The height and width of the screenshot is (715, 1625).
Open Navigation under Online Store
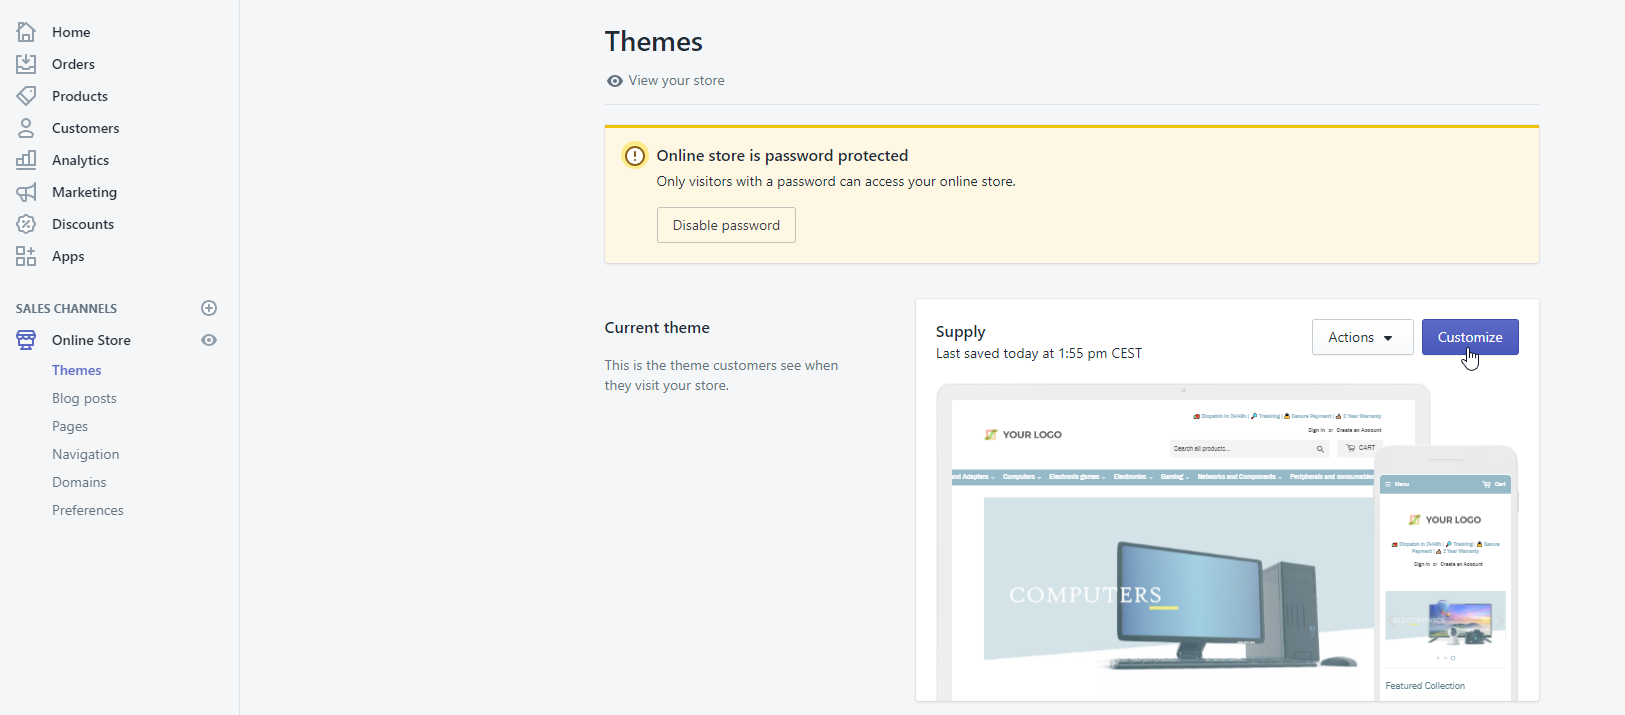point(85,454)
